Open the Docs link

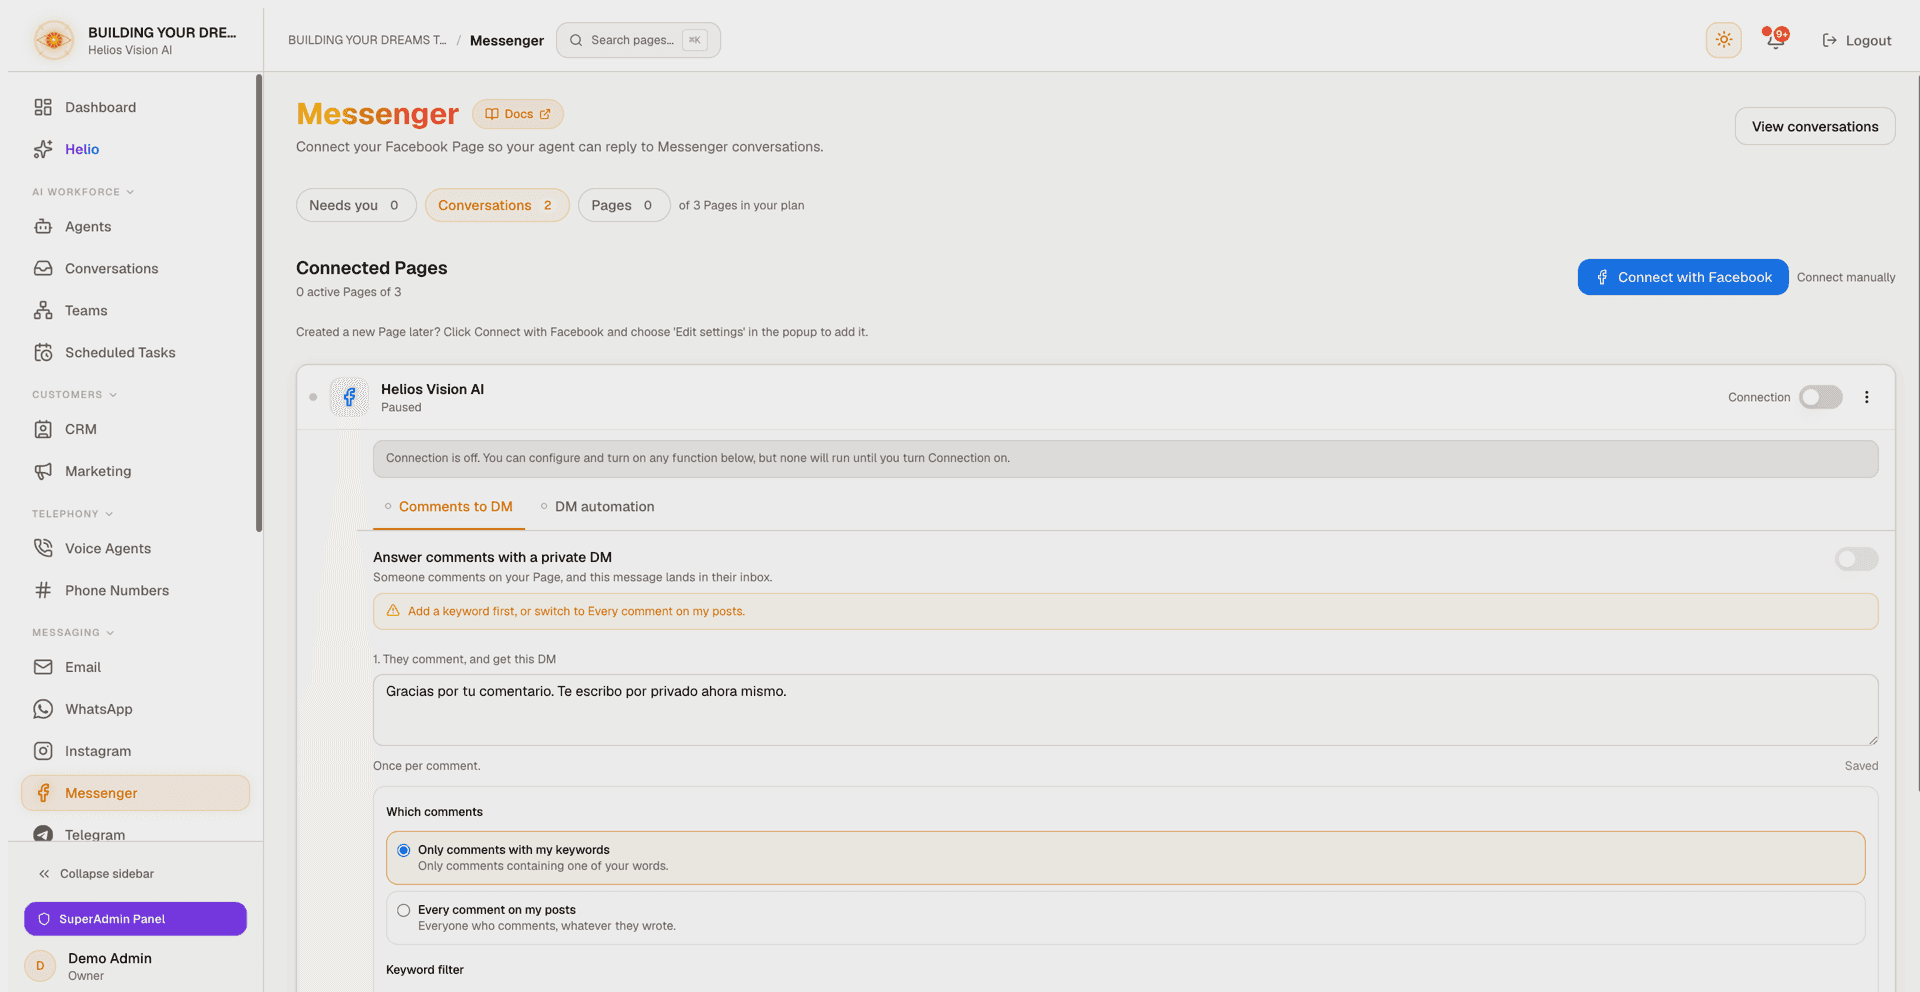[518, 114]
